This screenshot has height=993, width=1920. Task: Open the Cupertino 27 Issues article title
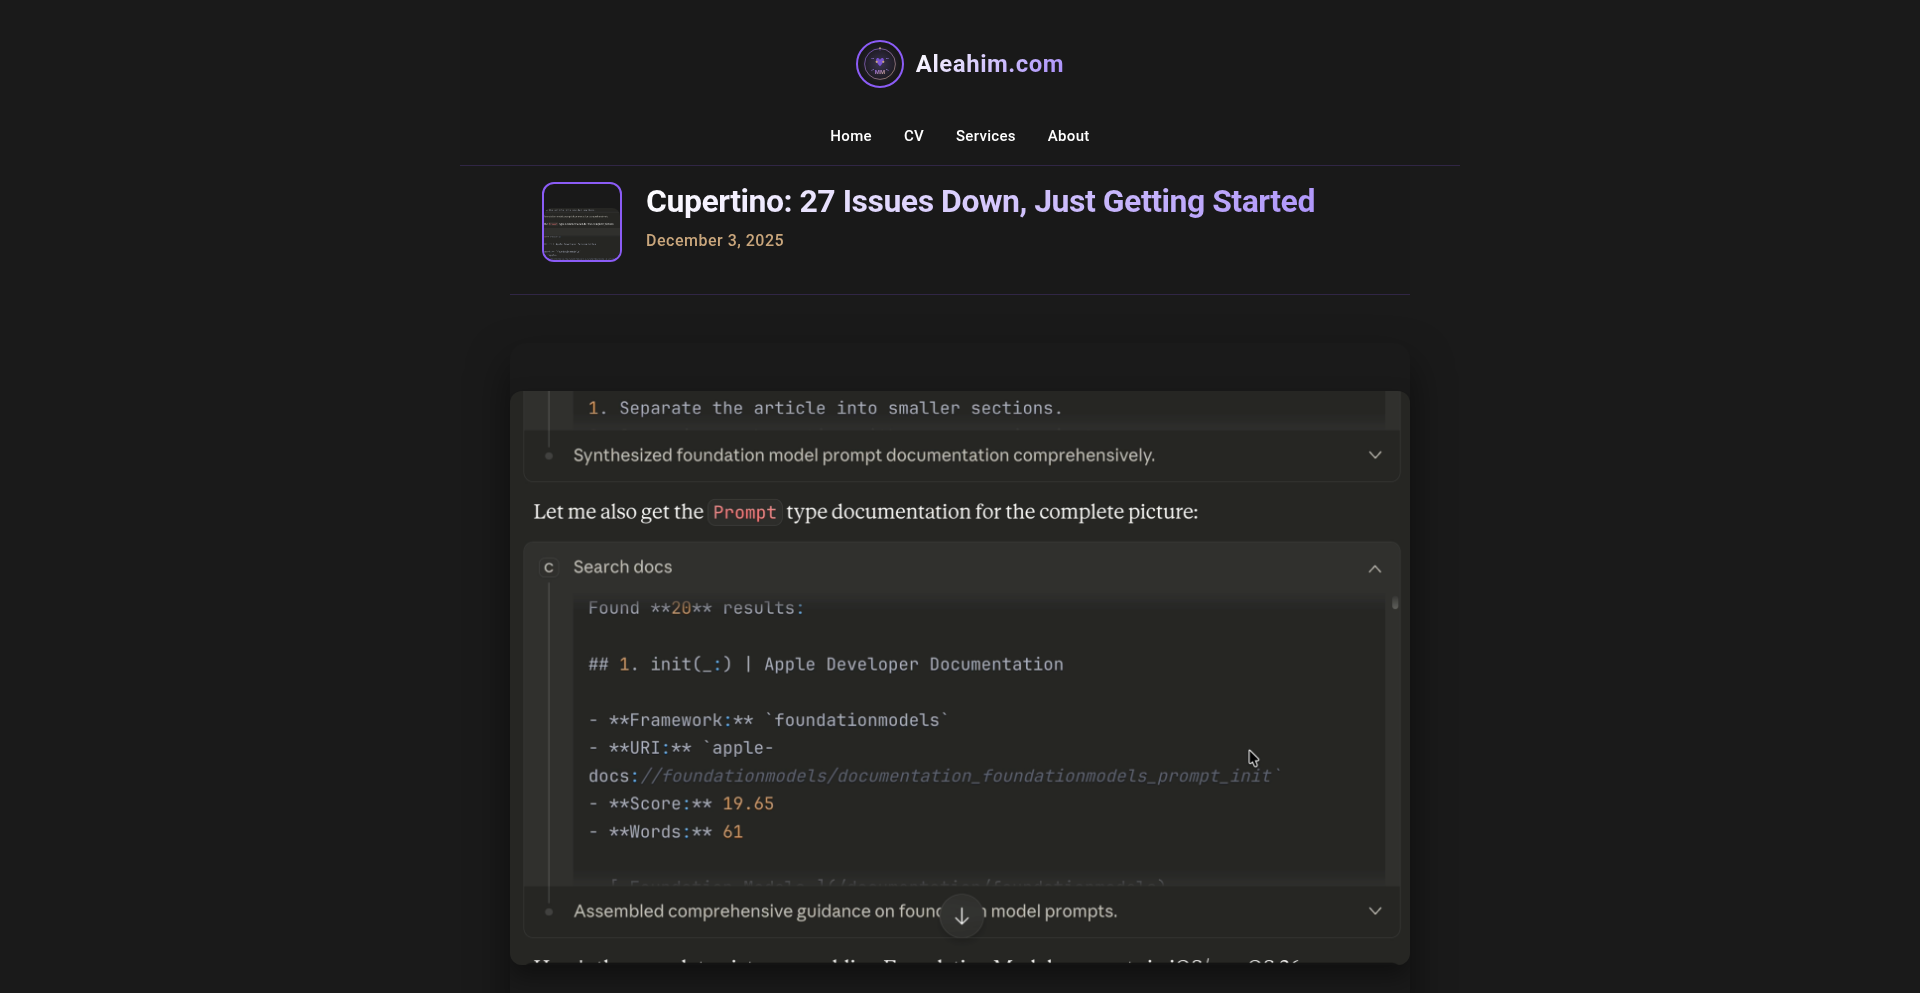[979, 201]
